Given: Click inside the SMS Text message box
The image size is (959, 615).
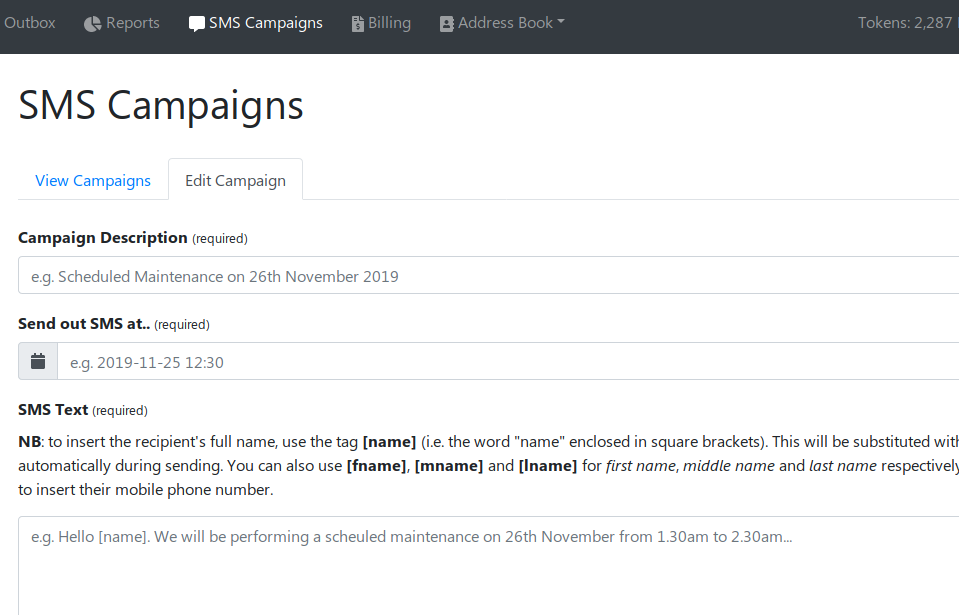Looking at the screenshot, I should click(489, 565).
